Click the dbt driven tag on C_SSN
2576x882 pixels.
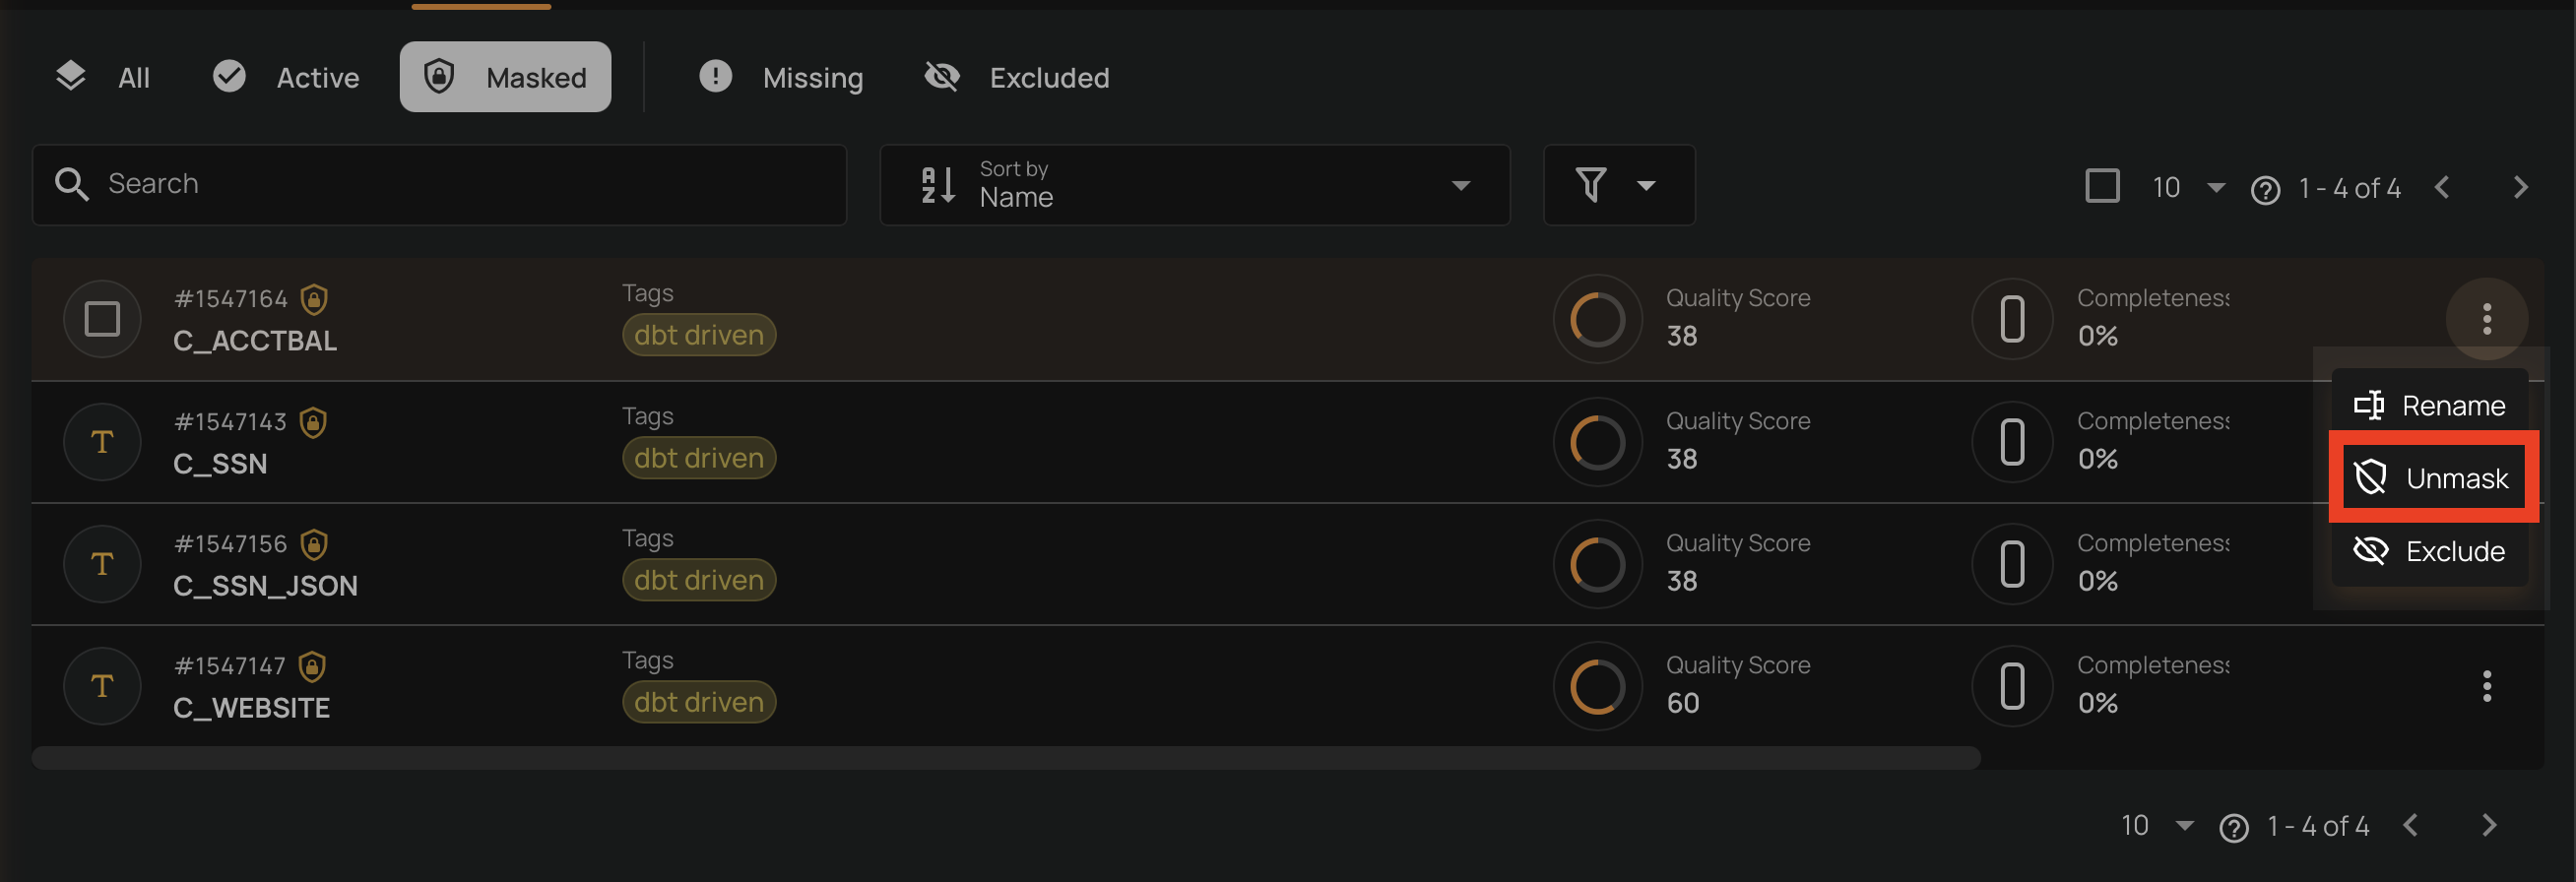(698, 458)
